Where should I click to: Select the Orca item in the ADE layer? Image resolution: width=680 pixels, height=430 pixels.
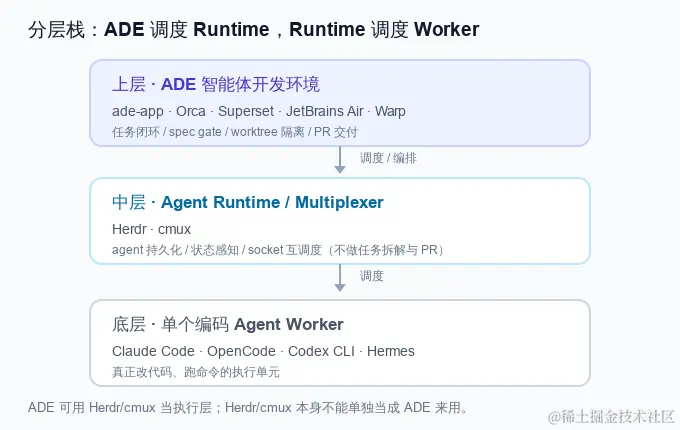(190, 111)
